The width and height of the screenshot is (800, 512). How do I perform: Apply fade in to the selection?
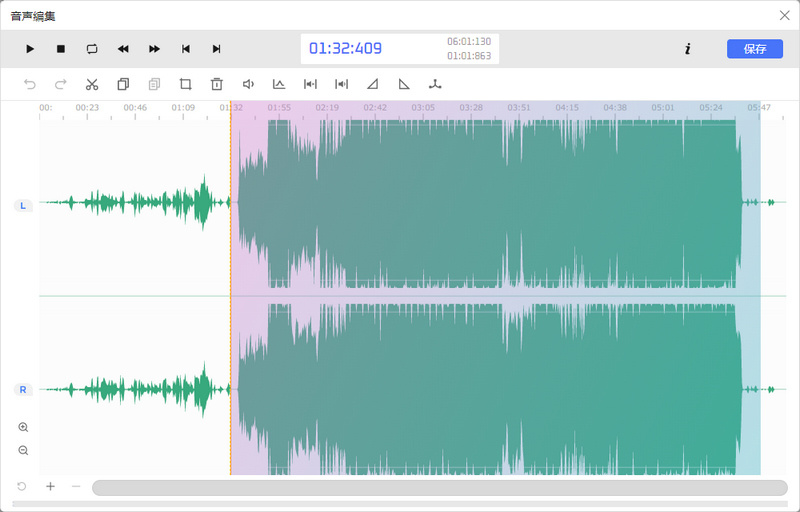(x=372, y=84)
